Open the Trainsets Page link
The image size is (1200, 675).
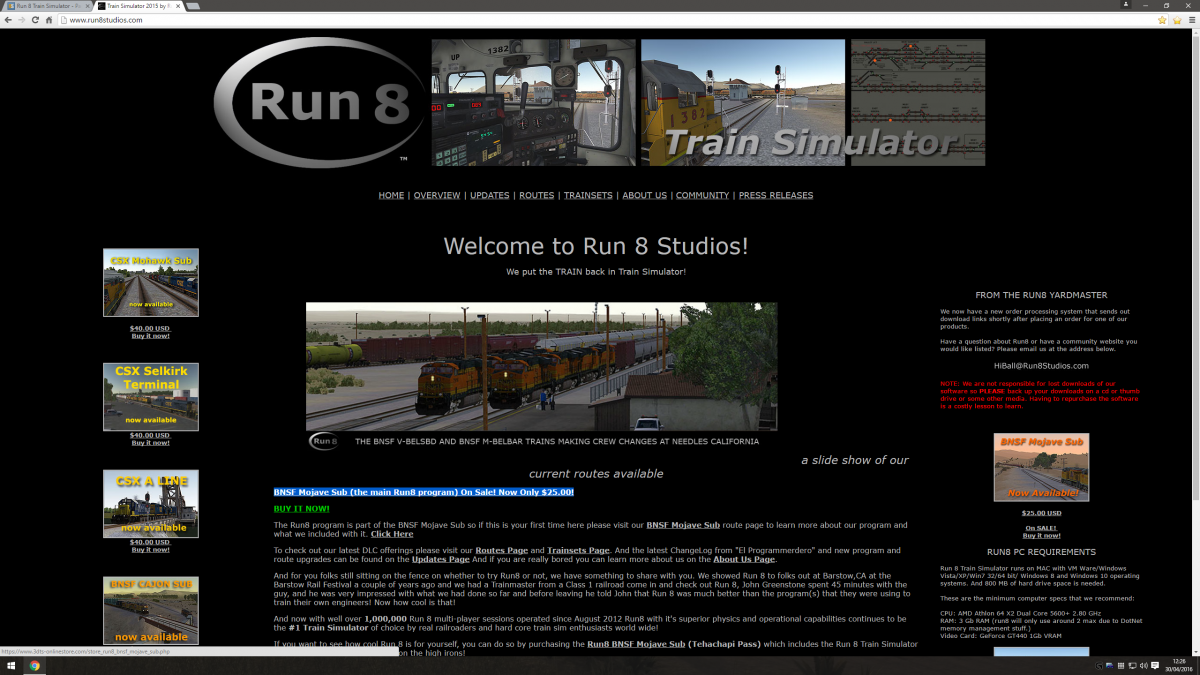tap(578, 551)
